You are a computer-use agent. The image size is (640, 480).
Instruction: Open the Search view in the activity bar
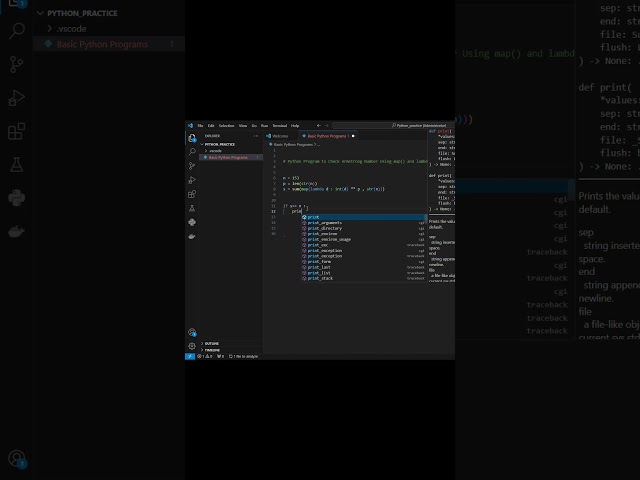click(x=192, y=152)
